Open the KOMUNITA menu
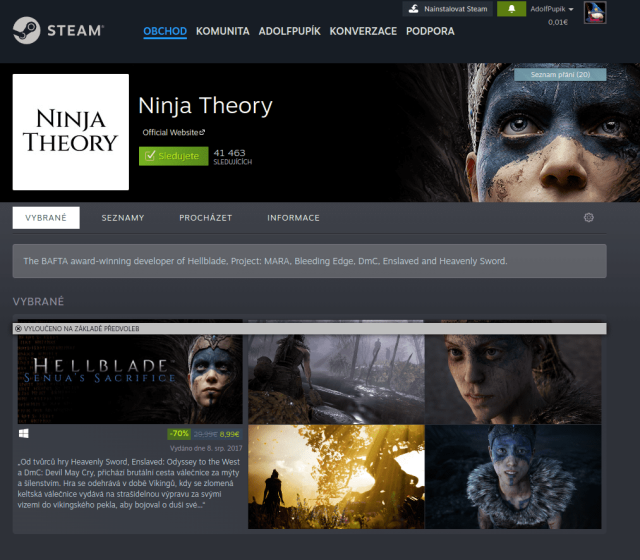This screenshot has height=560, width=640. [222, 31]
